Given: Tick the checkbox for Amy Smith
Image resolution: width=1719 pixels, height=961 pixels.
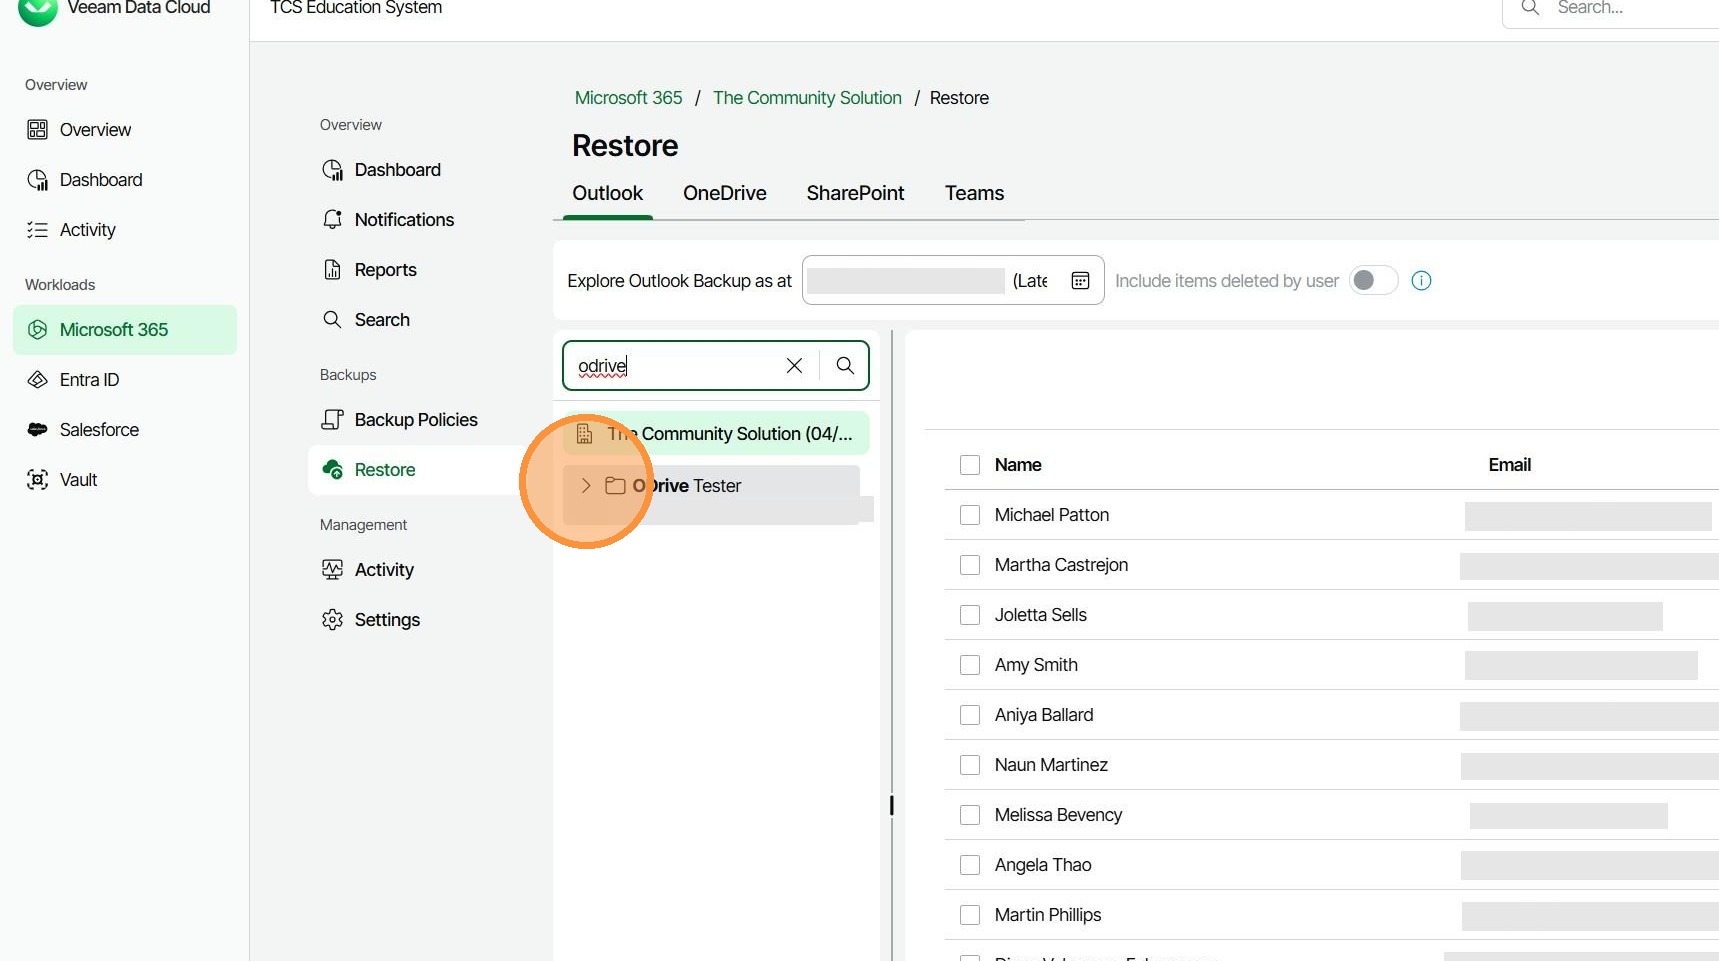Looking at the screenshot, I should [970, 665].
